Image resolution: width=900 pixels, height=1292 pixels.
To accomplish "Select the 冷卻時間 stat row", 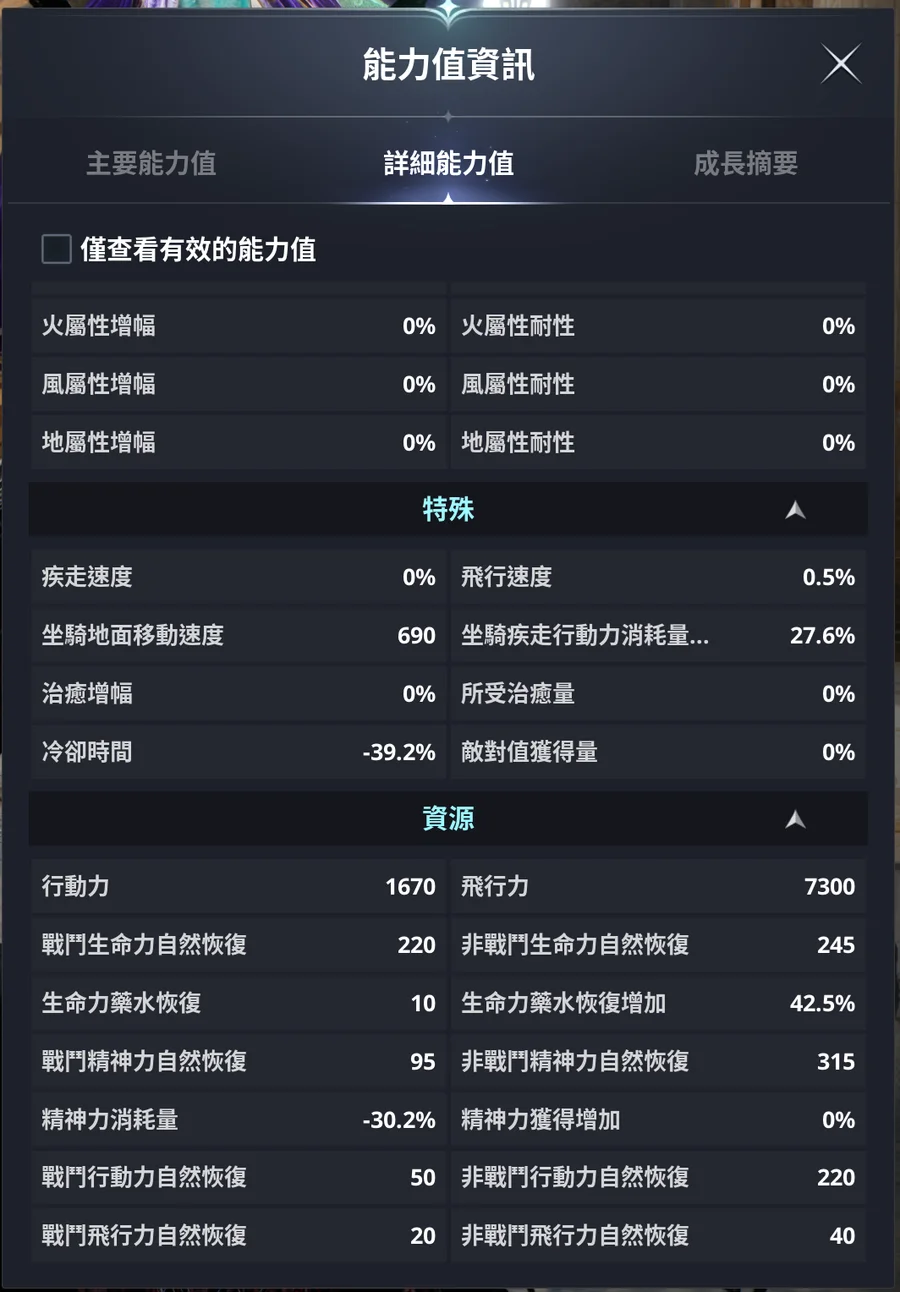I will coord(238,752).
